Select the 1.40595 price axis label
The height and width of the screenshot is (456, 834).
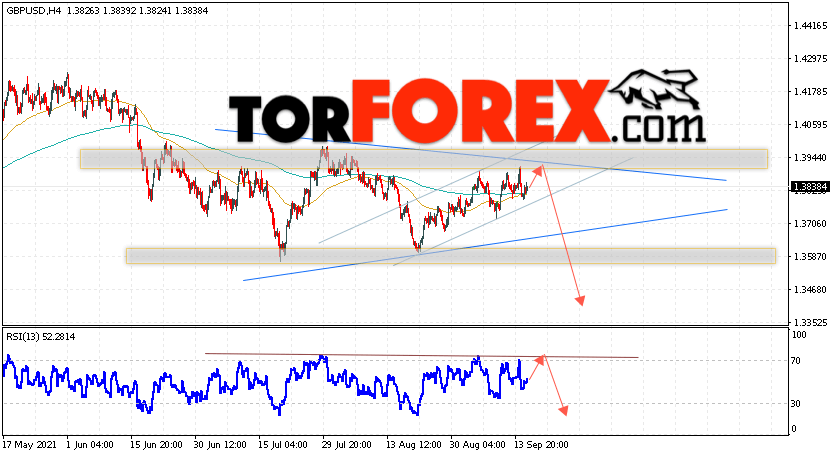811,125
